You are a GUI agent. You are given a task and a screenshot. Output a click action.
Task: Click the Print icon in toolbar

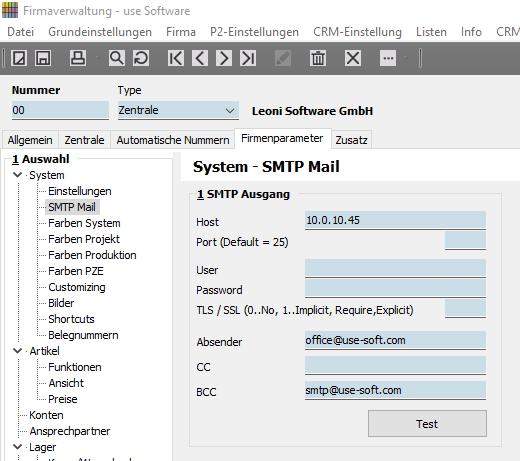click(78, 58)
